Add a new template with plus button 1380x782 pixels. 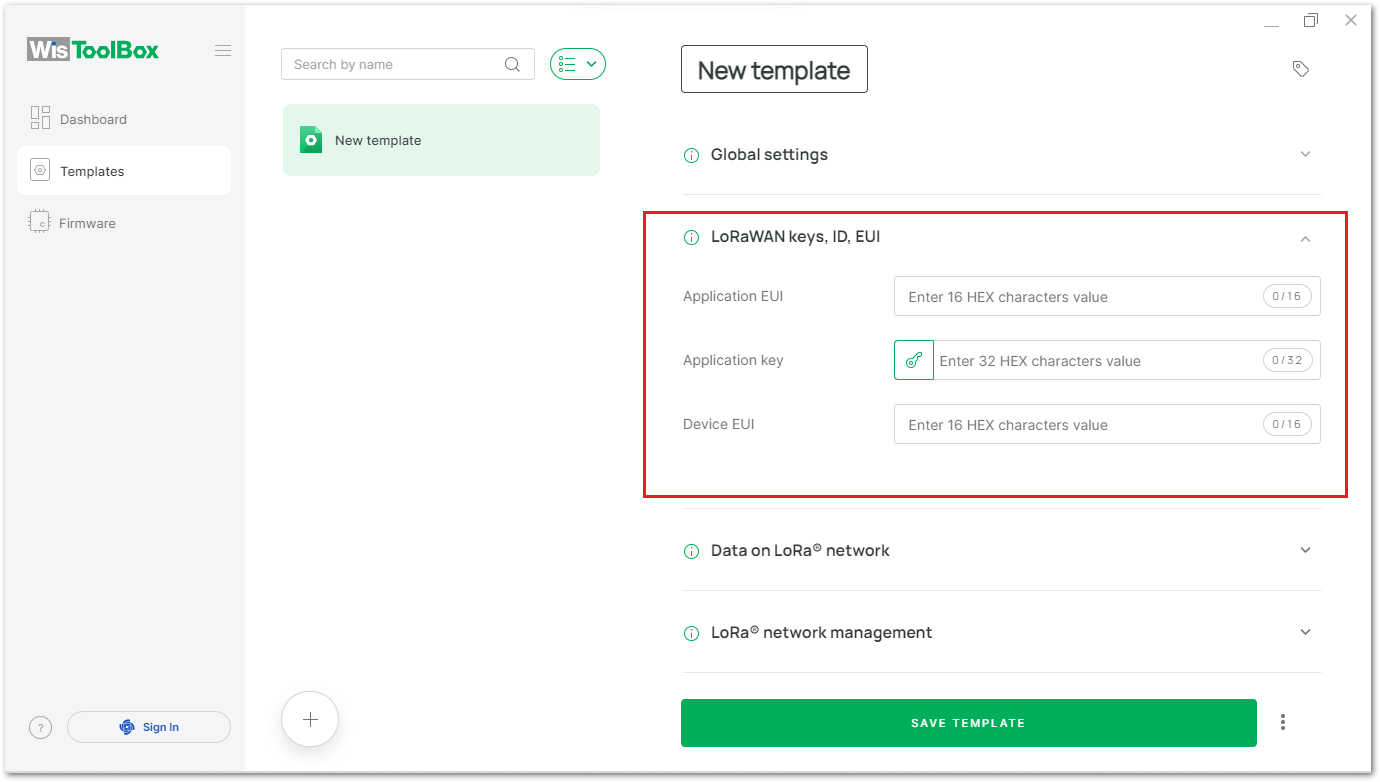310,719
